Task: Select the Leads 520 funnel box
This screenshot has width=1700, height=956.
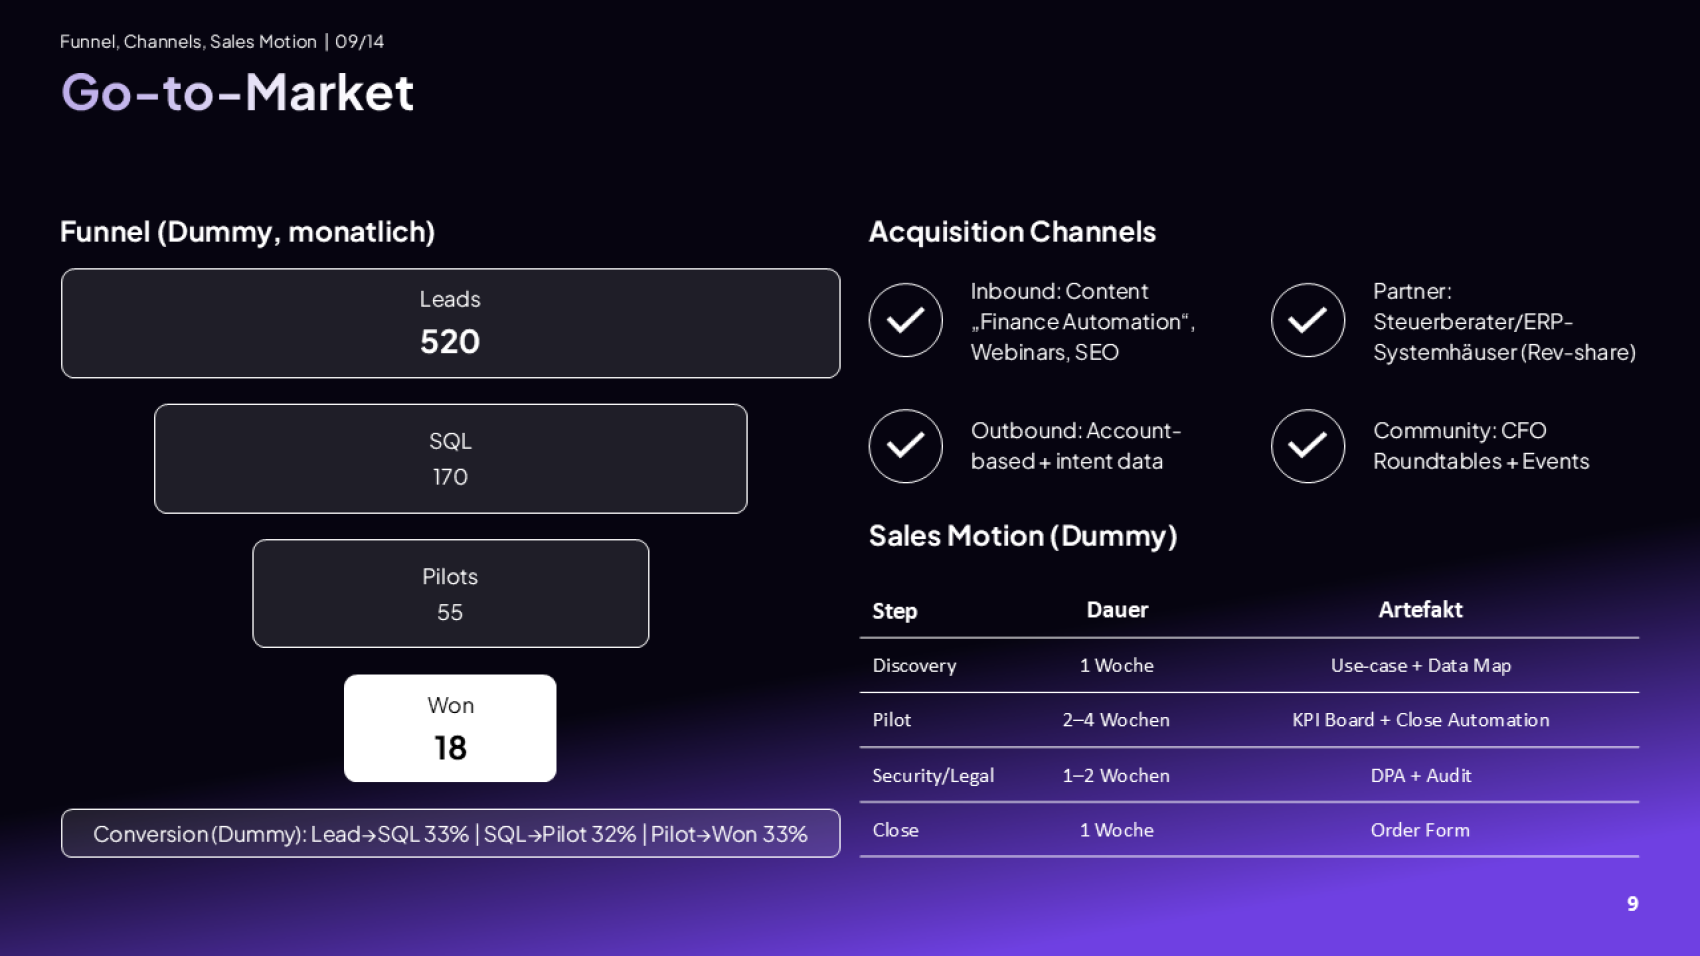Action: pyautogui.click(x=450, y=323)
